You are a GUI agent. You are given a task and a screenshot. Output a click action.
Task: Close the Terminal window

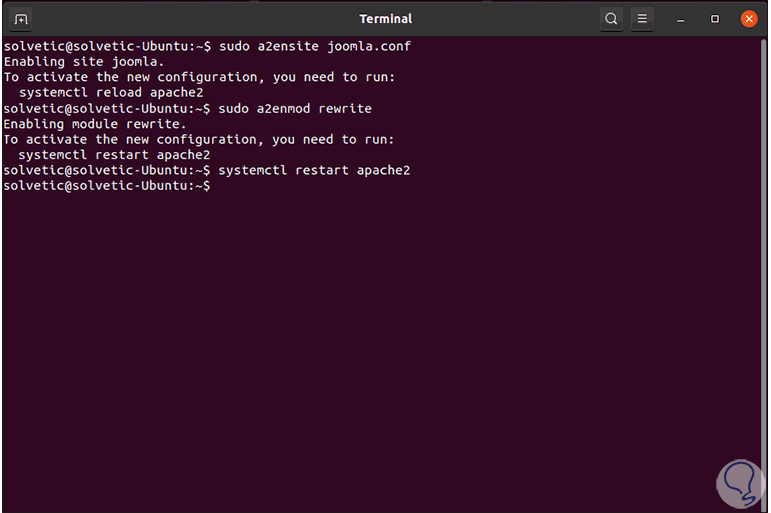pyautogui.click(x=748, y=19)
